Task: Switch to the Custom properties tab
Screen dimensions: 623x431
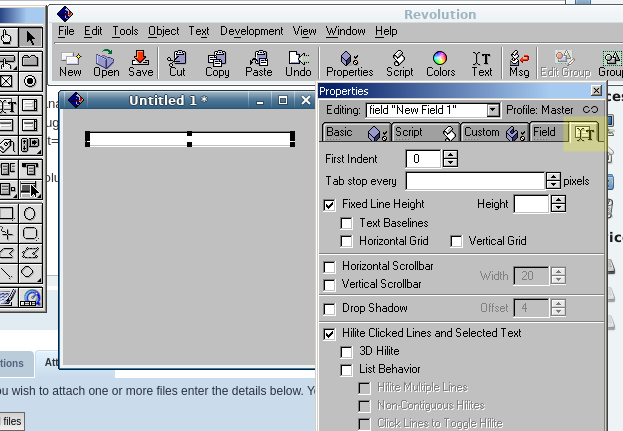Action: (495, 132)
